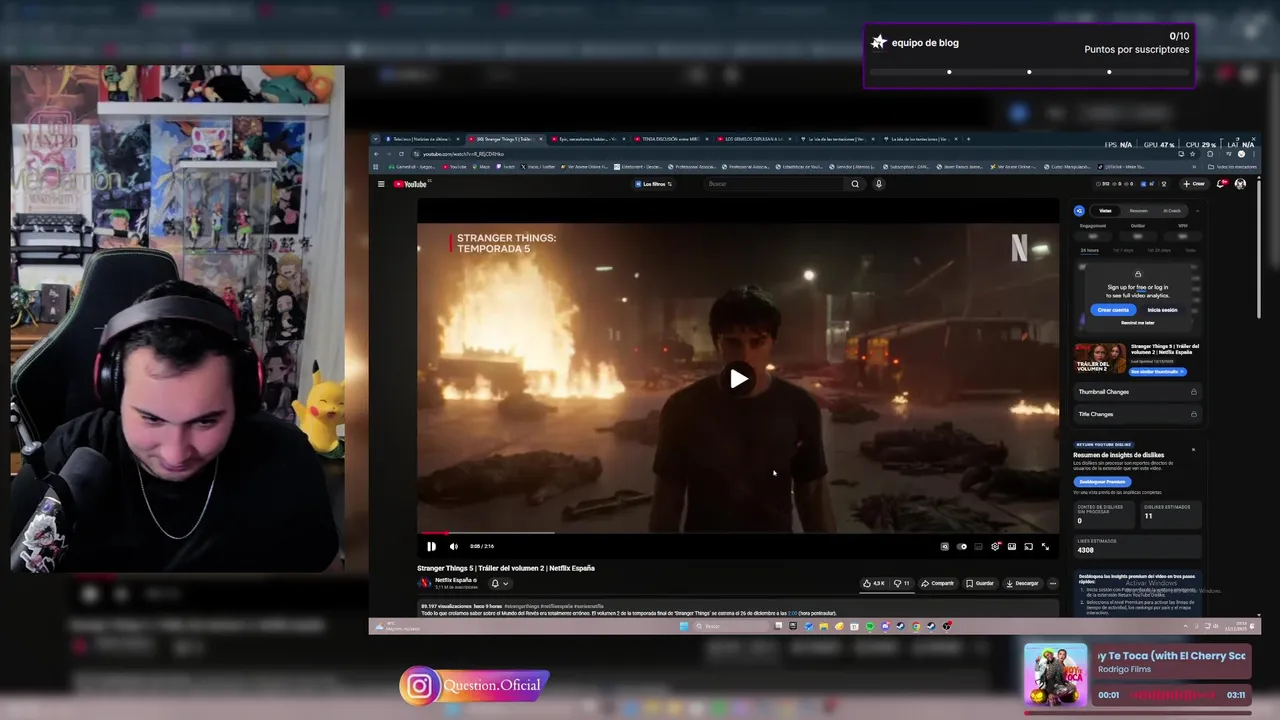The width and height of the screenshot is (1280, 720).
Task: Click the 'See similar thumbnails' button
Action: [1158, 372]
